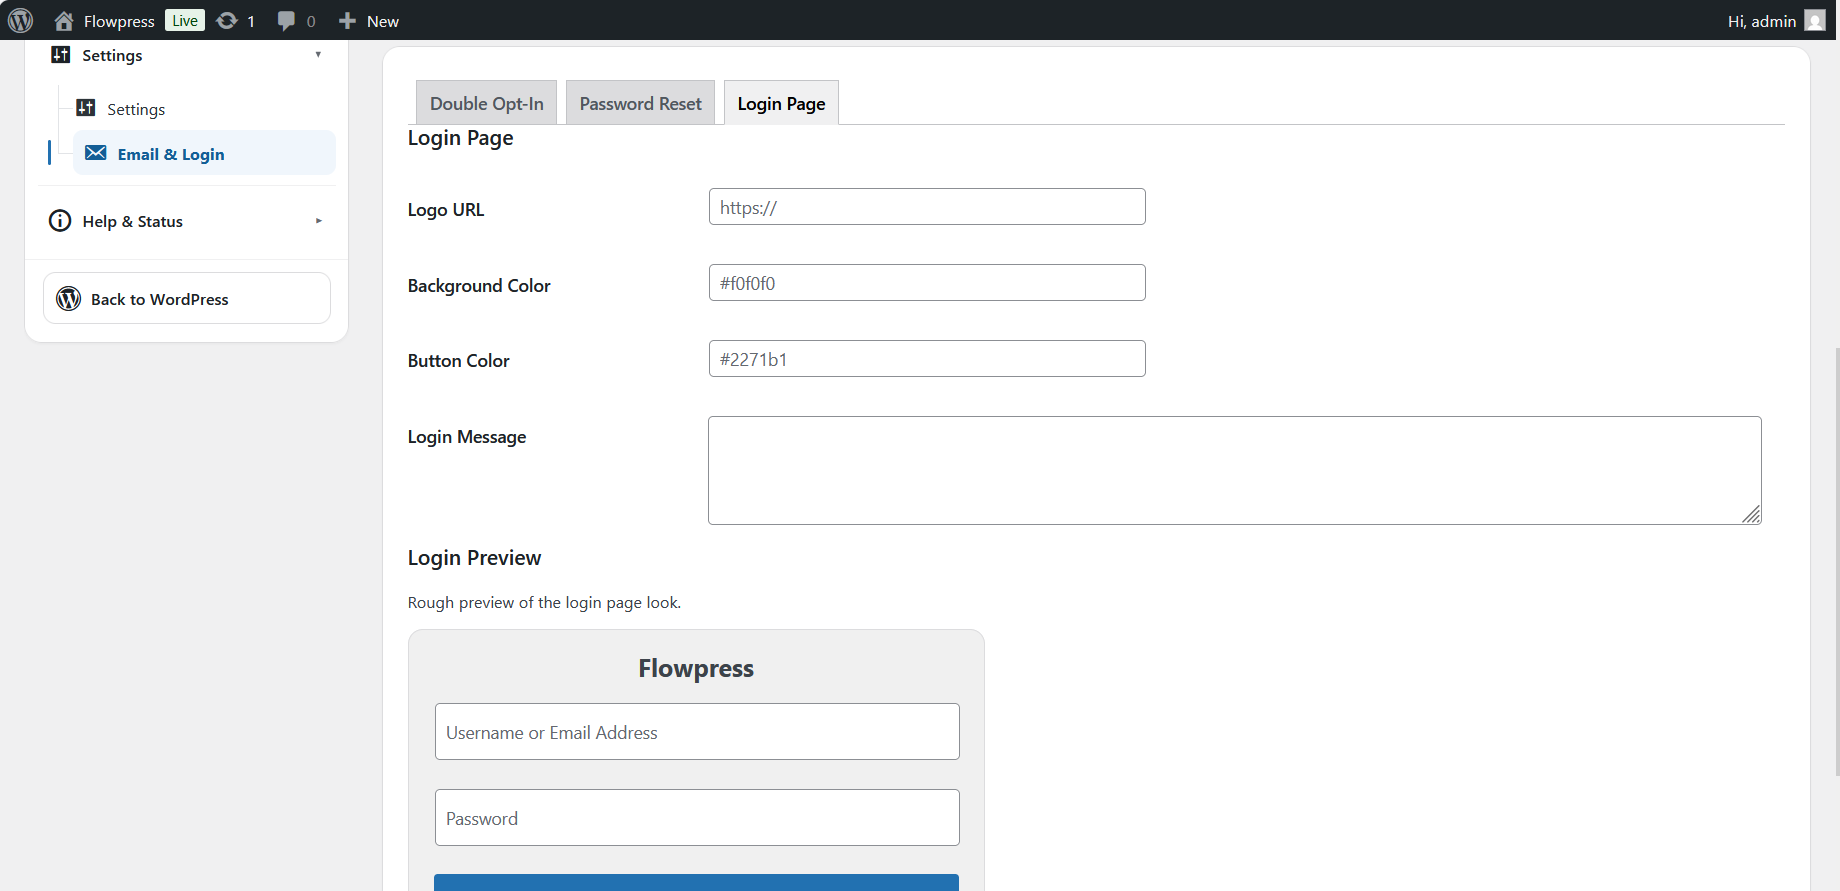The height and width of the screenshot is (891, 1840).
Task: Open the comments bubble icon
Action: pyautogui.click(x=286, y=21)
